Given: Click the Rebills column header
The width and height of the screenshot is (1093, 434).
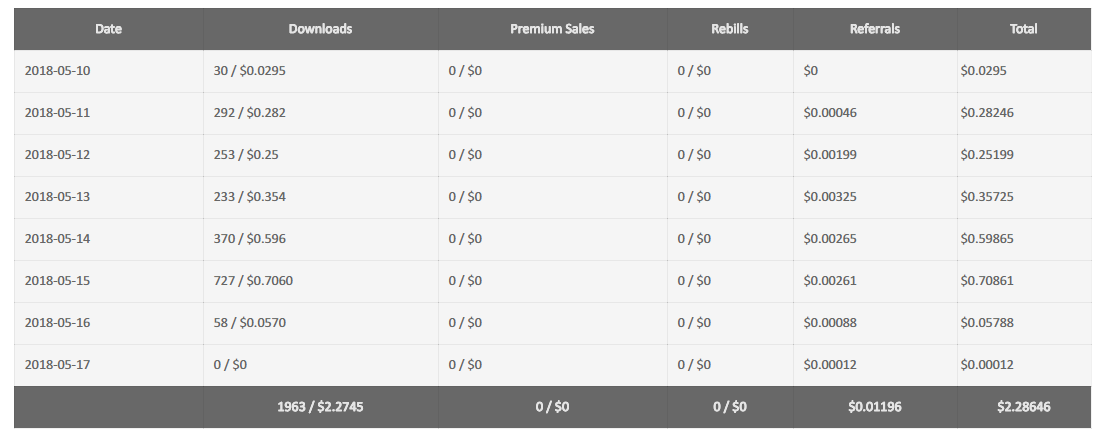Looking at the screenshot, I should pos(730,29).
